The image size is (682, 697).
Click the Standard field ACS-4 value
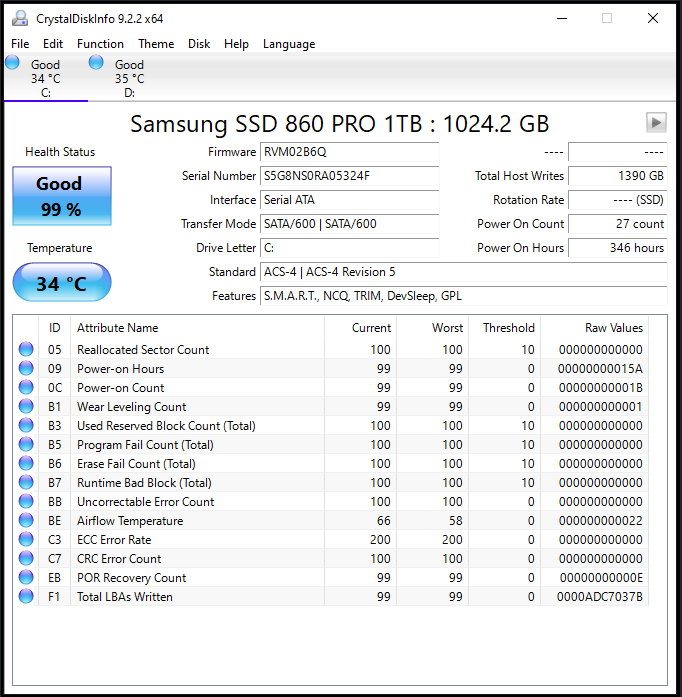(464, 272)
